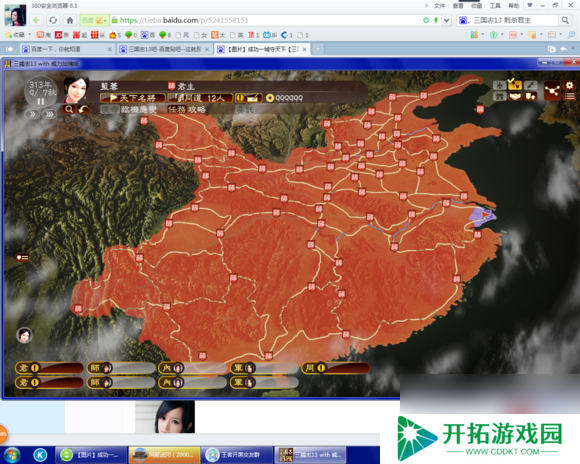Click the colorful extensions grid icon
This screenshot has width=580, height=464.
[x=474, y=35]
